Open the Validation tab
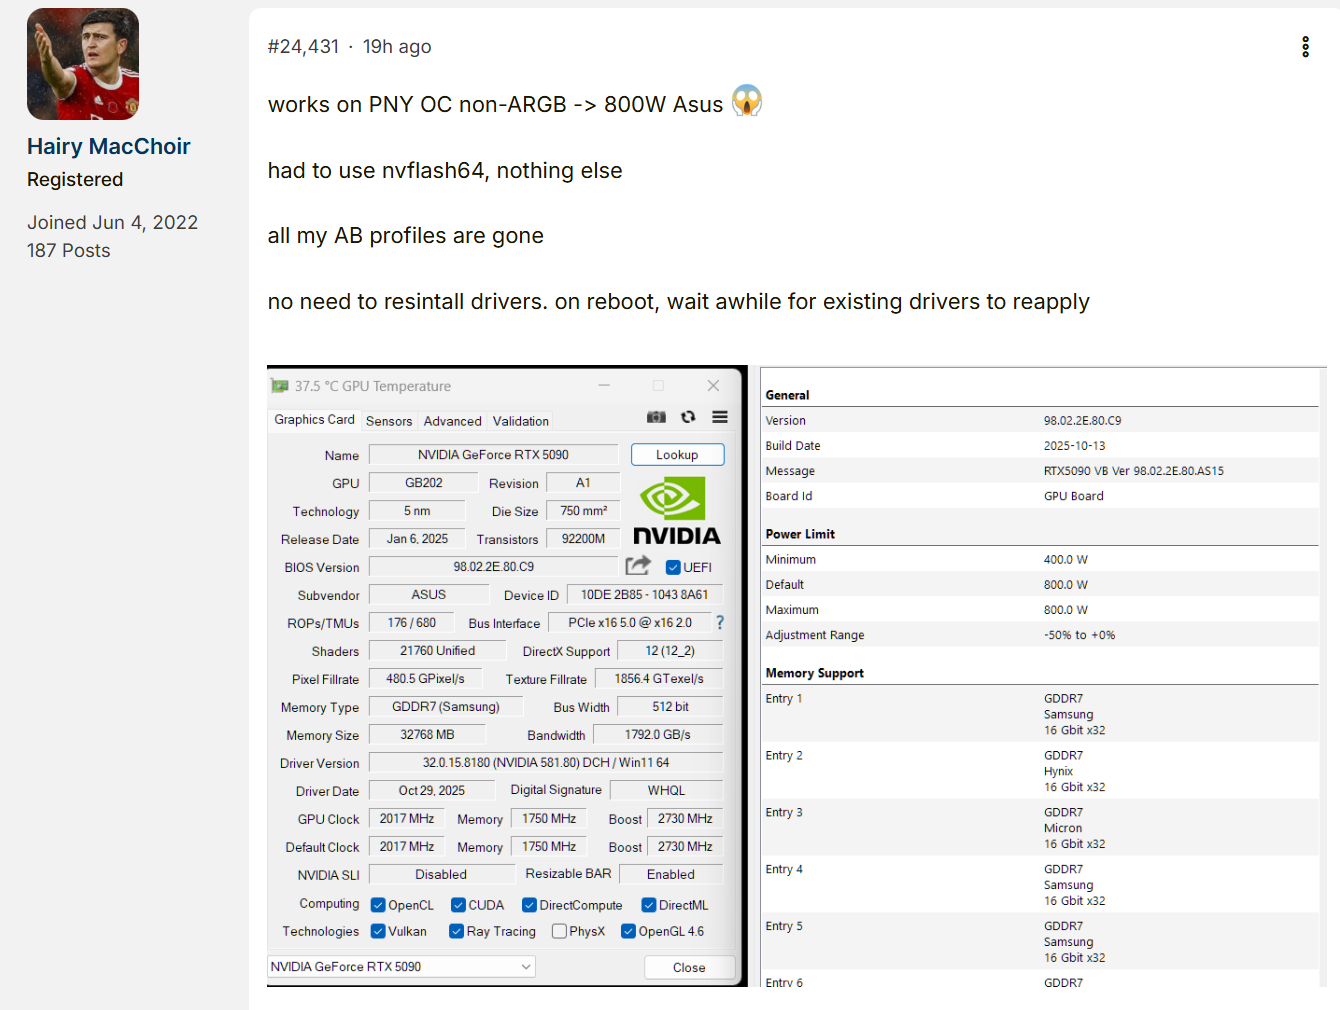 point(520,421)
